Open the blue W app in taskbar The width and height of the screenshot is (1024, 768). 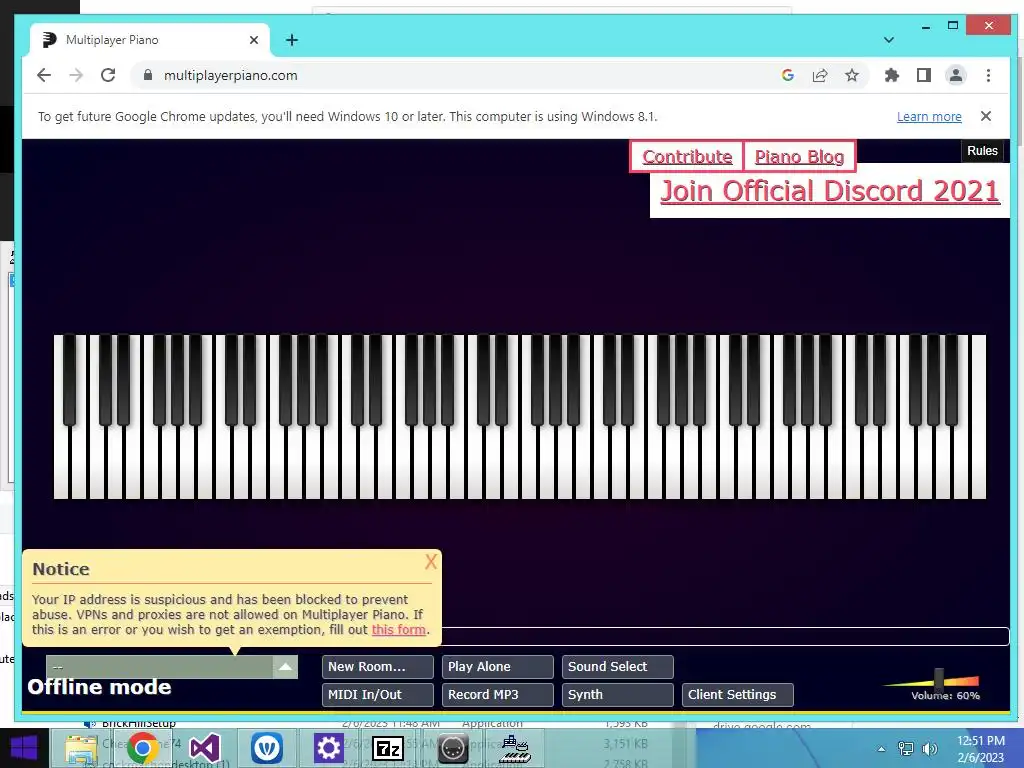click(266, 748)
